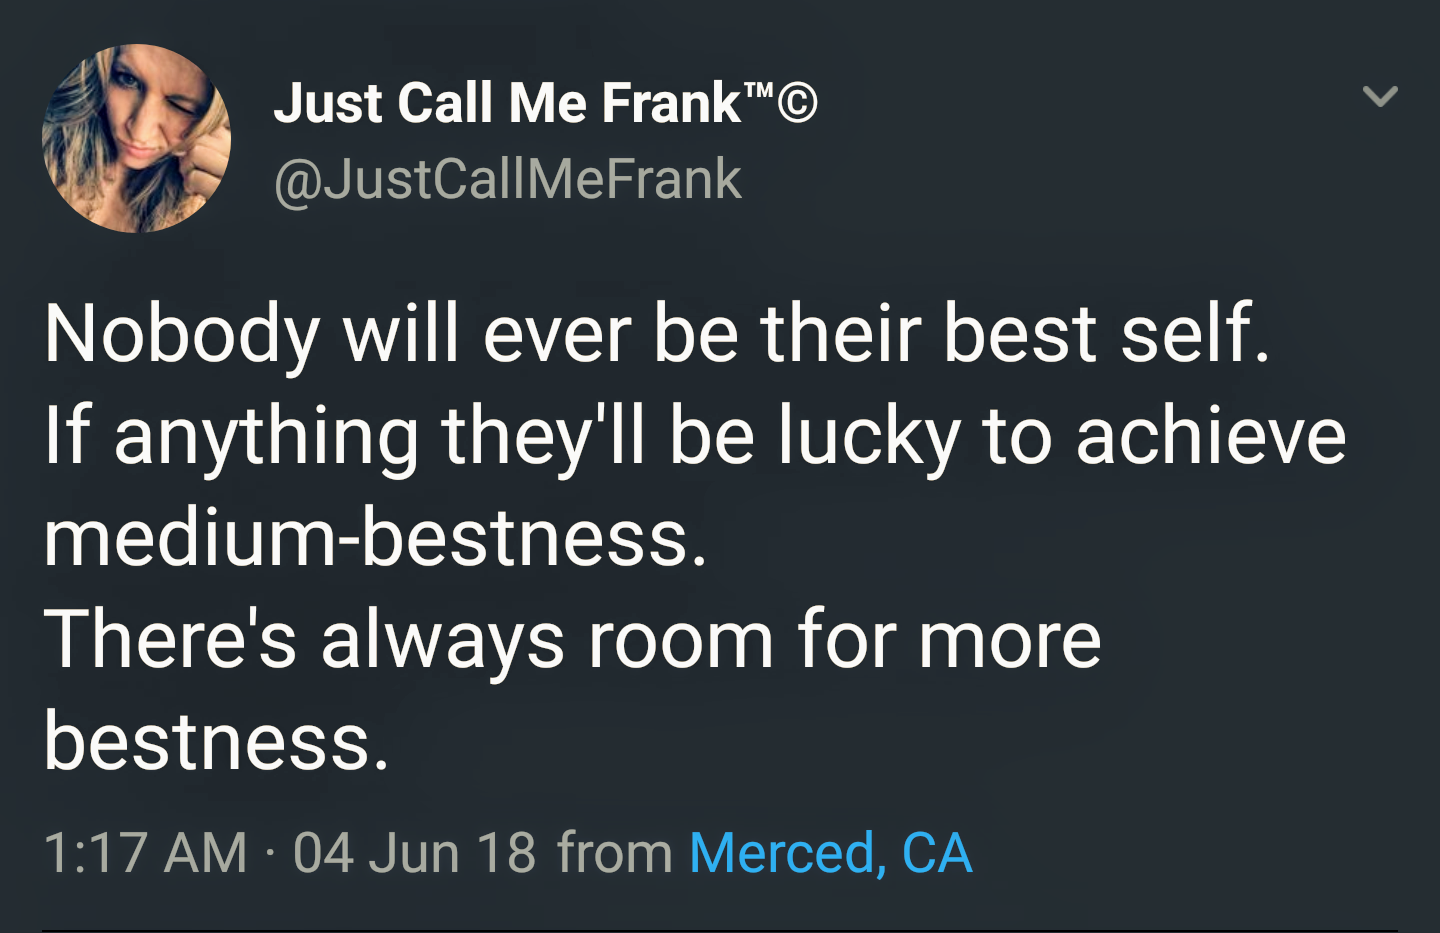Click the words "room for more" in the tweet
The image size is (1440, 933).
(x=844, y=640)
